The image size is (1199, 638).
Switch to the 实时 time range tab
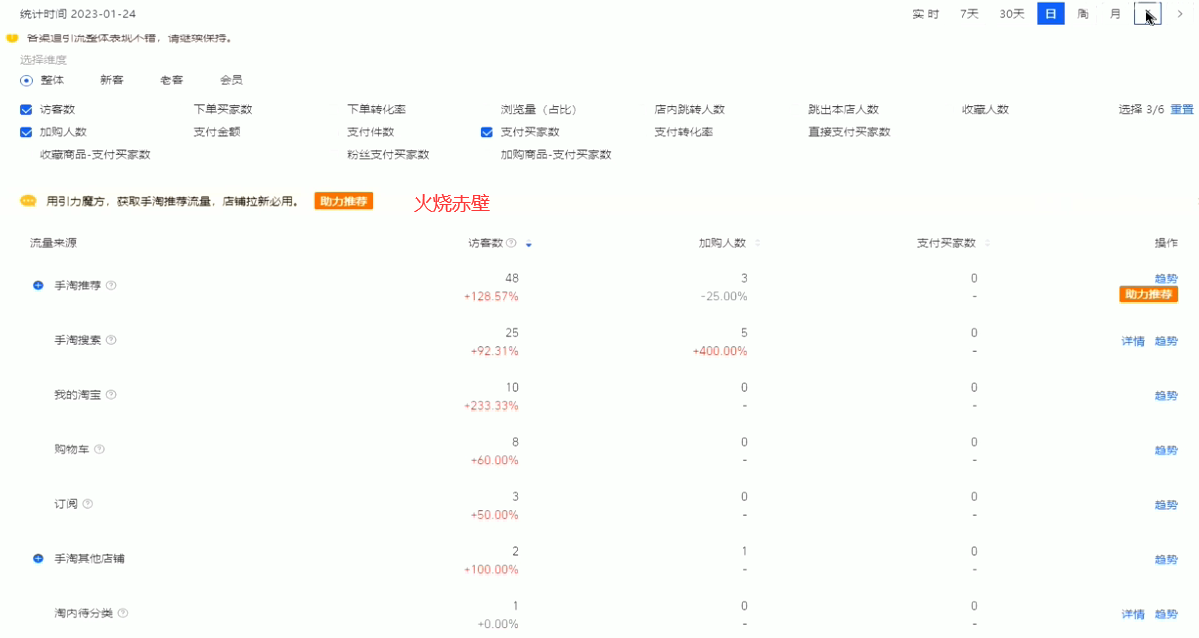[925, 14]
